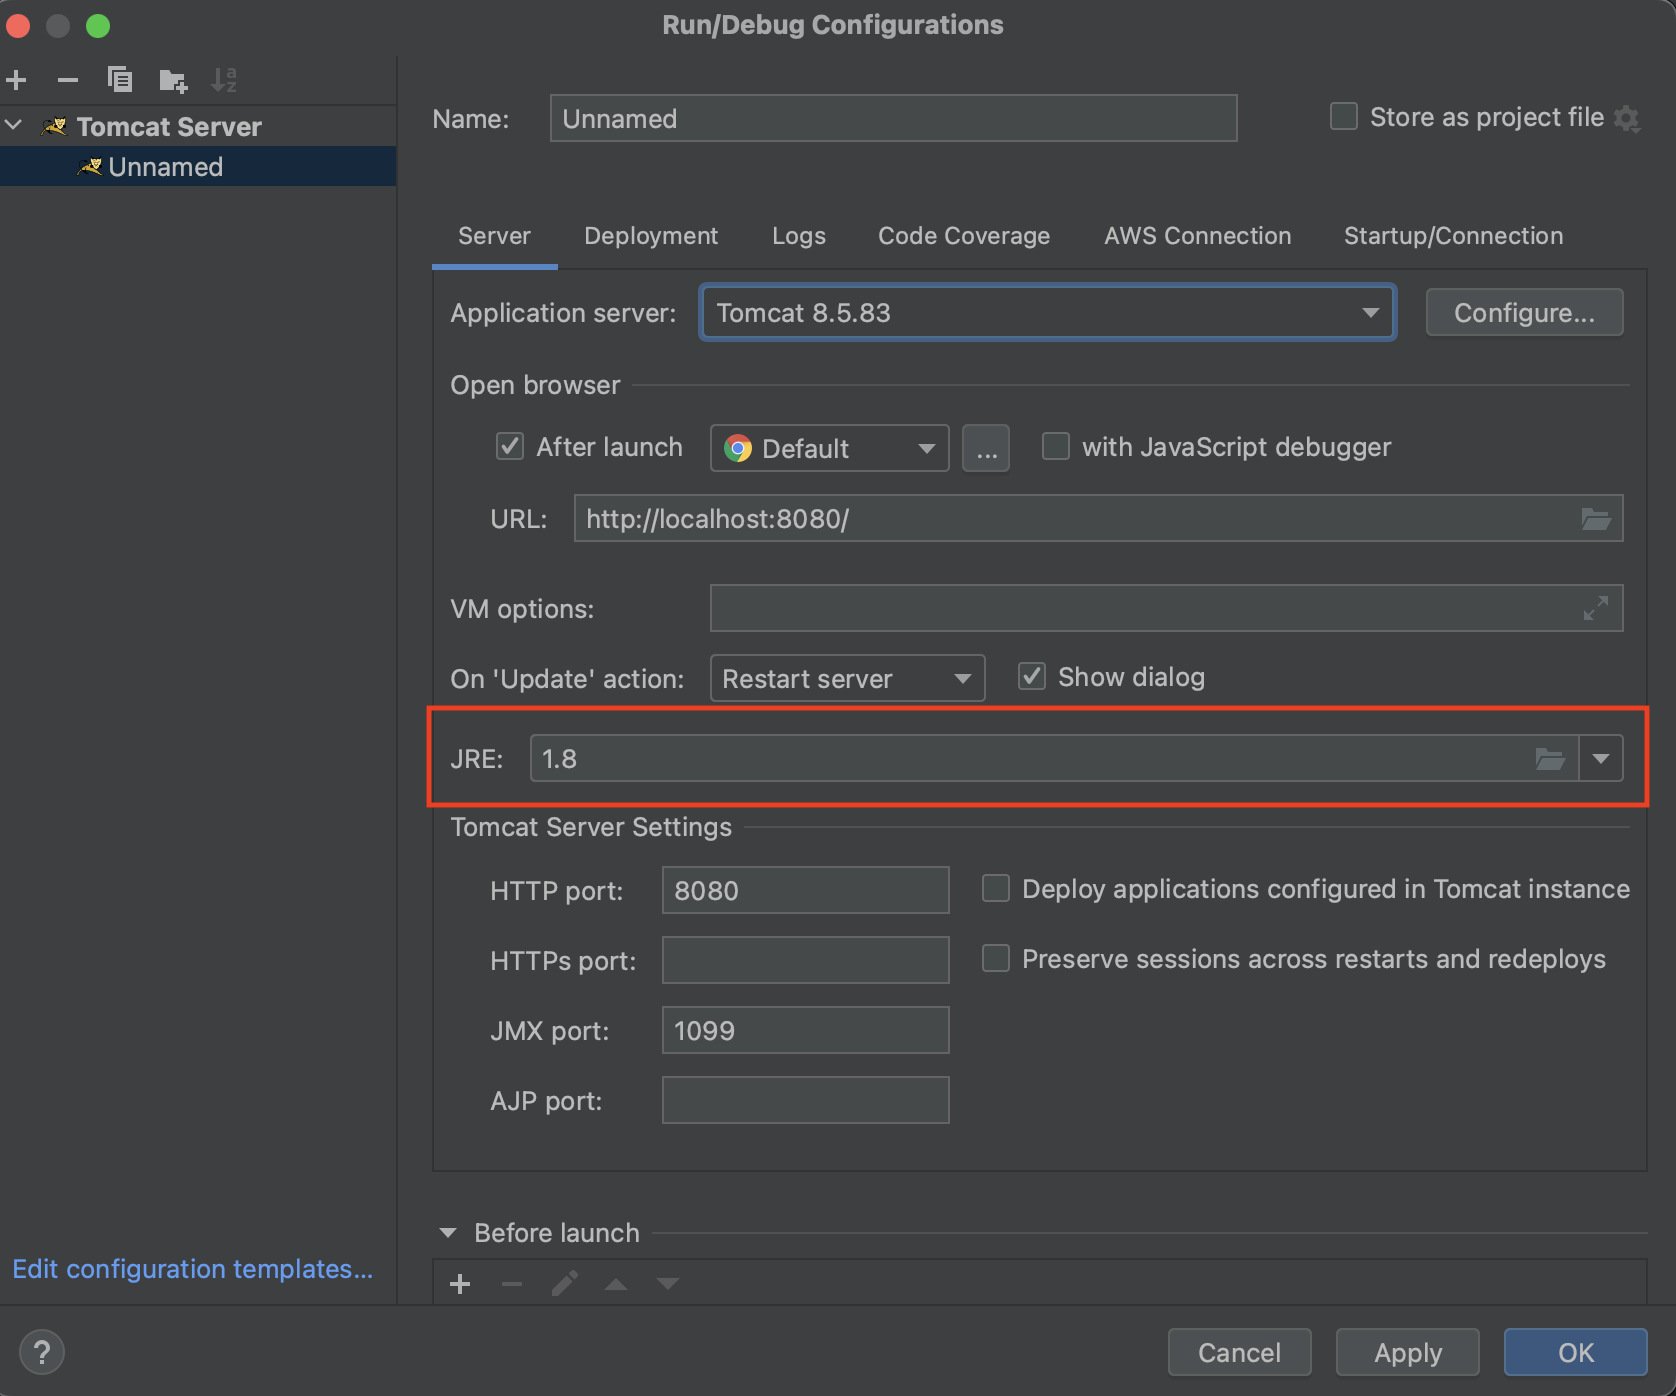Switch to the Code Coverage tab
The height and width of the screenshot is (1396, 1676).
[964, 236]
